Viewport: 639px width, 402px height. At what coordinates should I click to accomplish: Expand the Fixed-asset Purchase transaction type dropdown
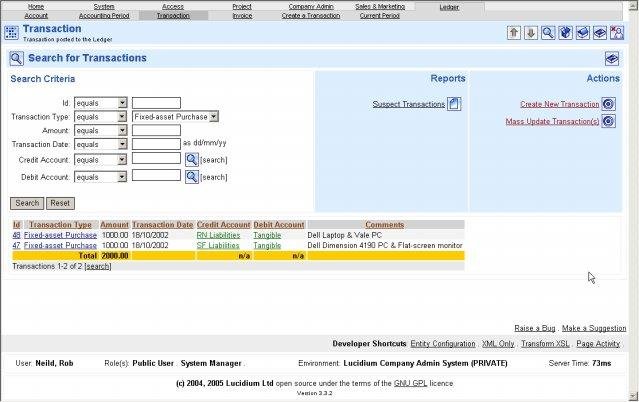coord(176,117)
